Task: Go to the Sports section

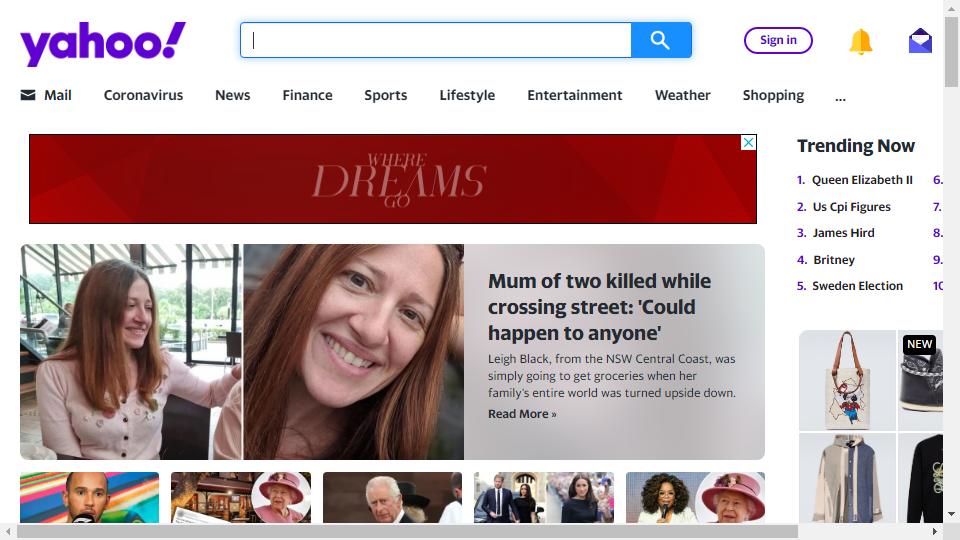Action: [386, 95]
